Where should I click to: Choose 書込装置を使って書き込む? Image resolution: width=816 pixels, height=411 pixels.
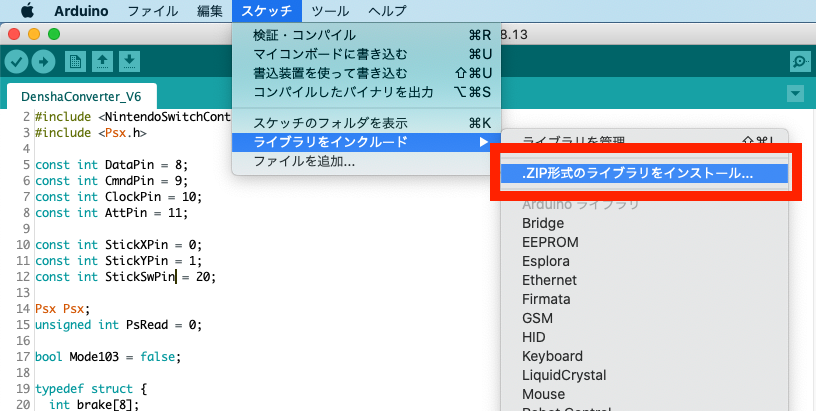[x=366, y=73]
